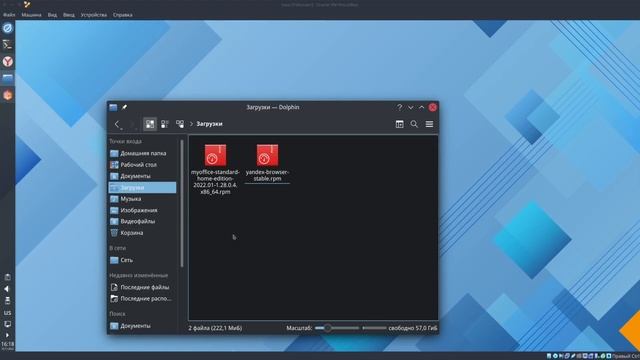This screenshot has height=360, width=640.
Task: Pin Dolphin window on all desktops
Action: [x=124, y=107]
